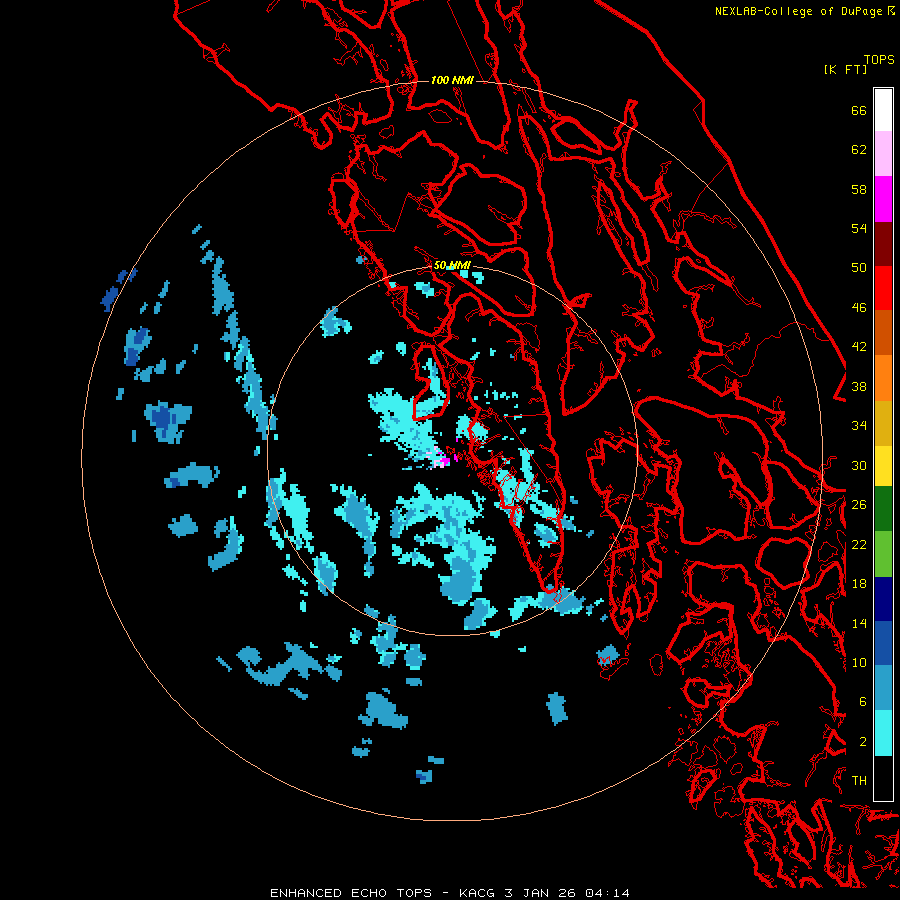The image size is (900, 900).
Task: Click the cyan swatch between 2 and 6
Action: tap(883, 733)
